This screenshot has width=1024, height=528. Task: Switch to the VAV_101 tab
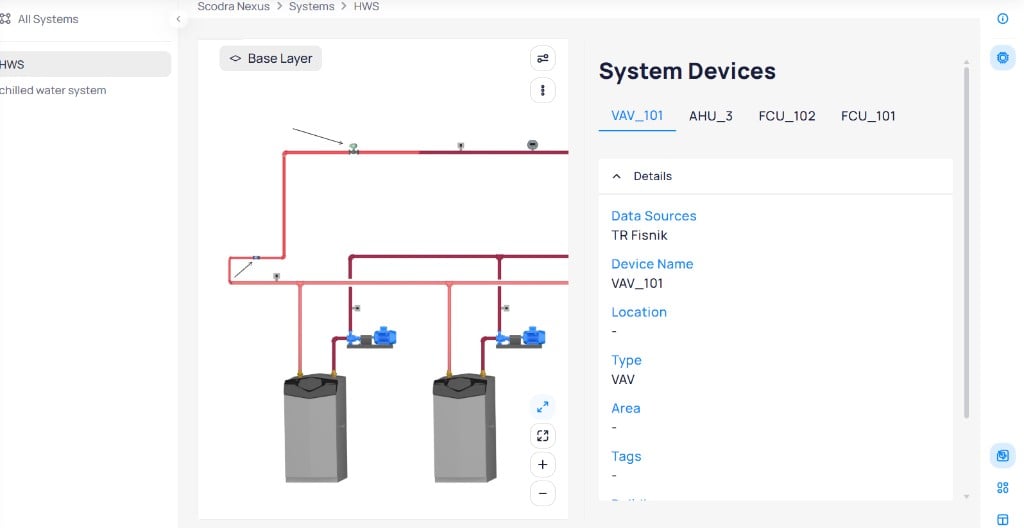(637, 116)
